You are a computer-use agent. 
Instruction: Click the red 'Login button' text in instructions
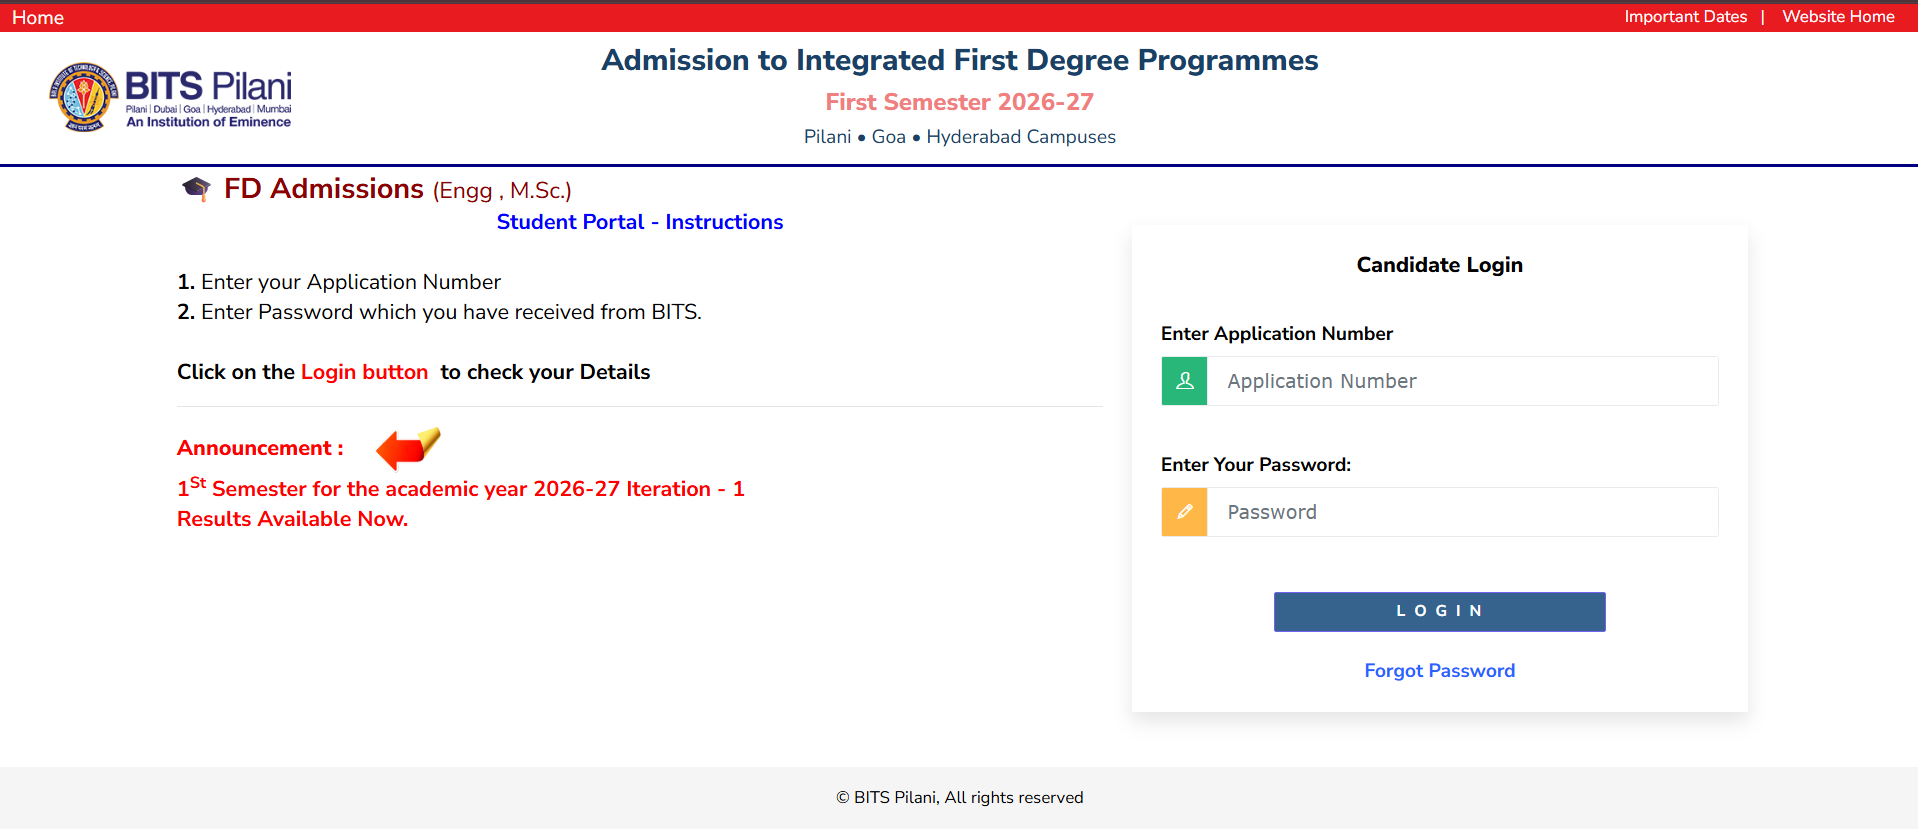364,372
